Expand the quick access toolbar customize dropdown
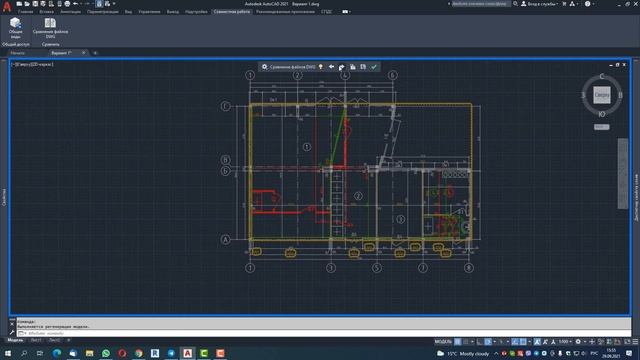This screenshot has width=640, height=360. [x=114, y=4]
